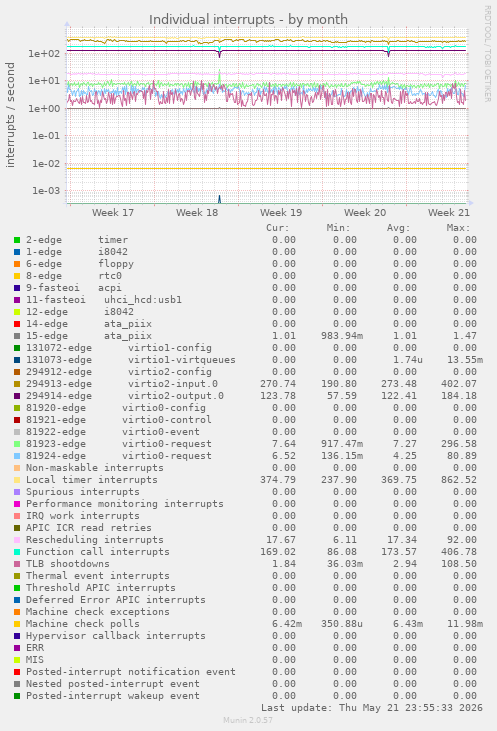Click the green 2-edge timer legend swatch
Image resolution: width=497 pixels, height=731 pixels.
[x=17, y=240]
